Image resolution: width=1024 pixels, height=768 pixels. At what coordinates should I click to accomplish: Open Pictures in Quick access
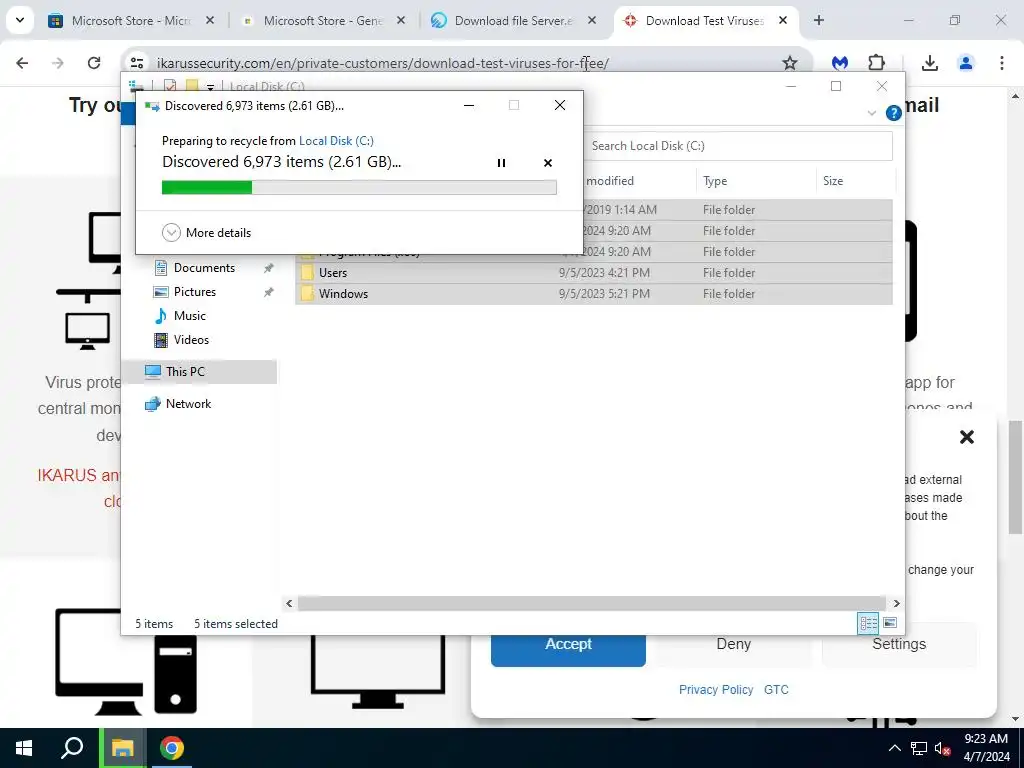coord(195,292)
